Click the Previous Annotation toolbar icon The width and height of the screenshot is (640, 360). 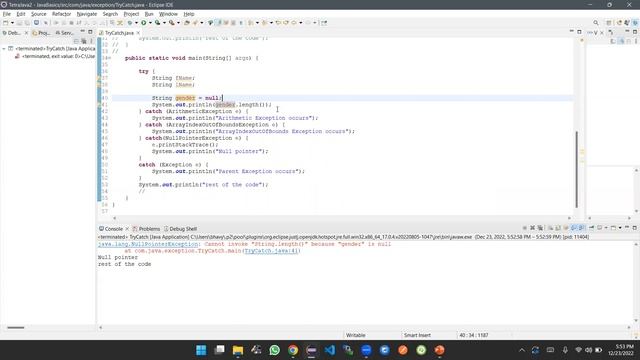click(x=264, y=23)
